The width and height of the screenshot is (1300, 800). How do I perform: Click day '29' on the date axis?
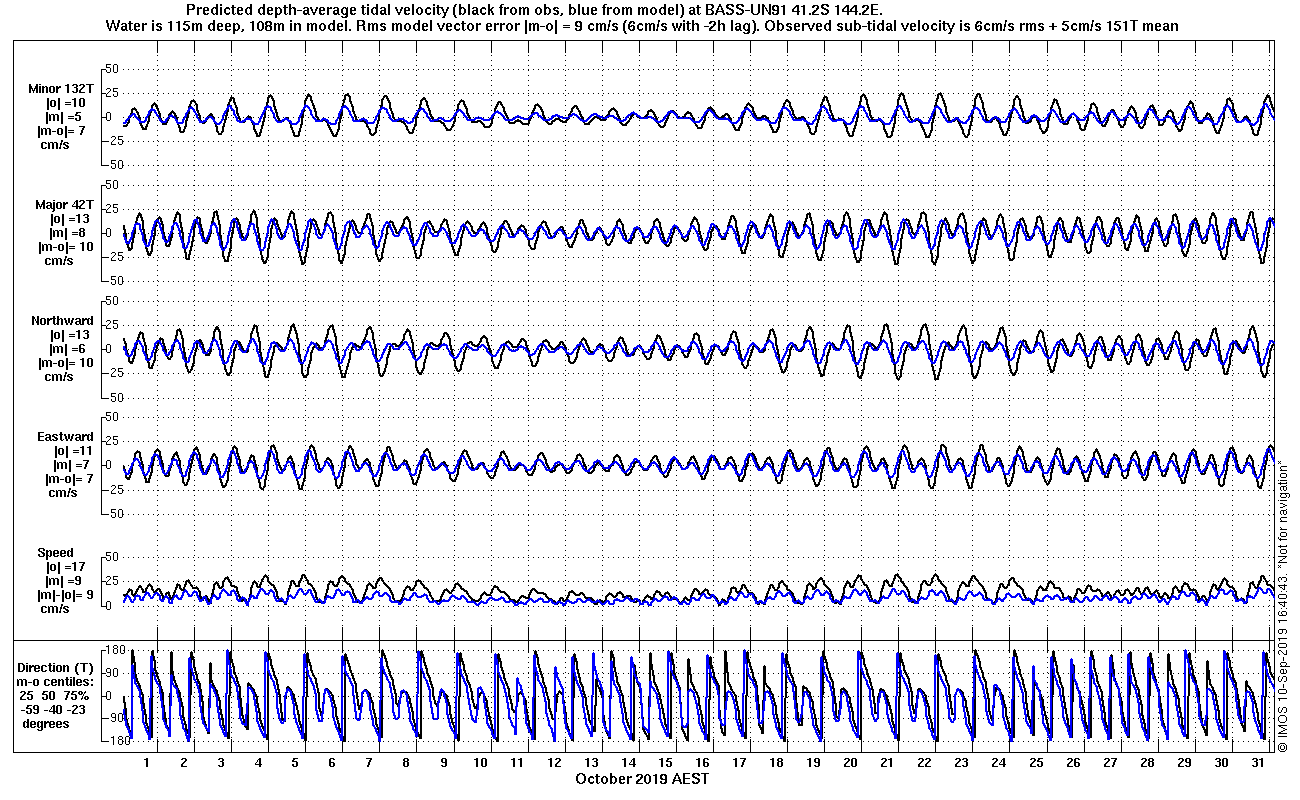coord(1184,763)
